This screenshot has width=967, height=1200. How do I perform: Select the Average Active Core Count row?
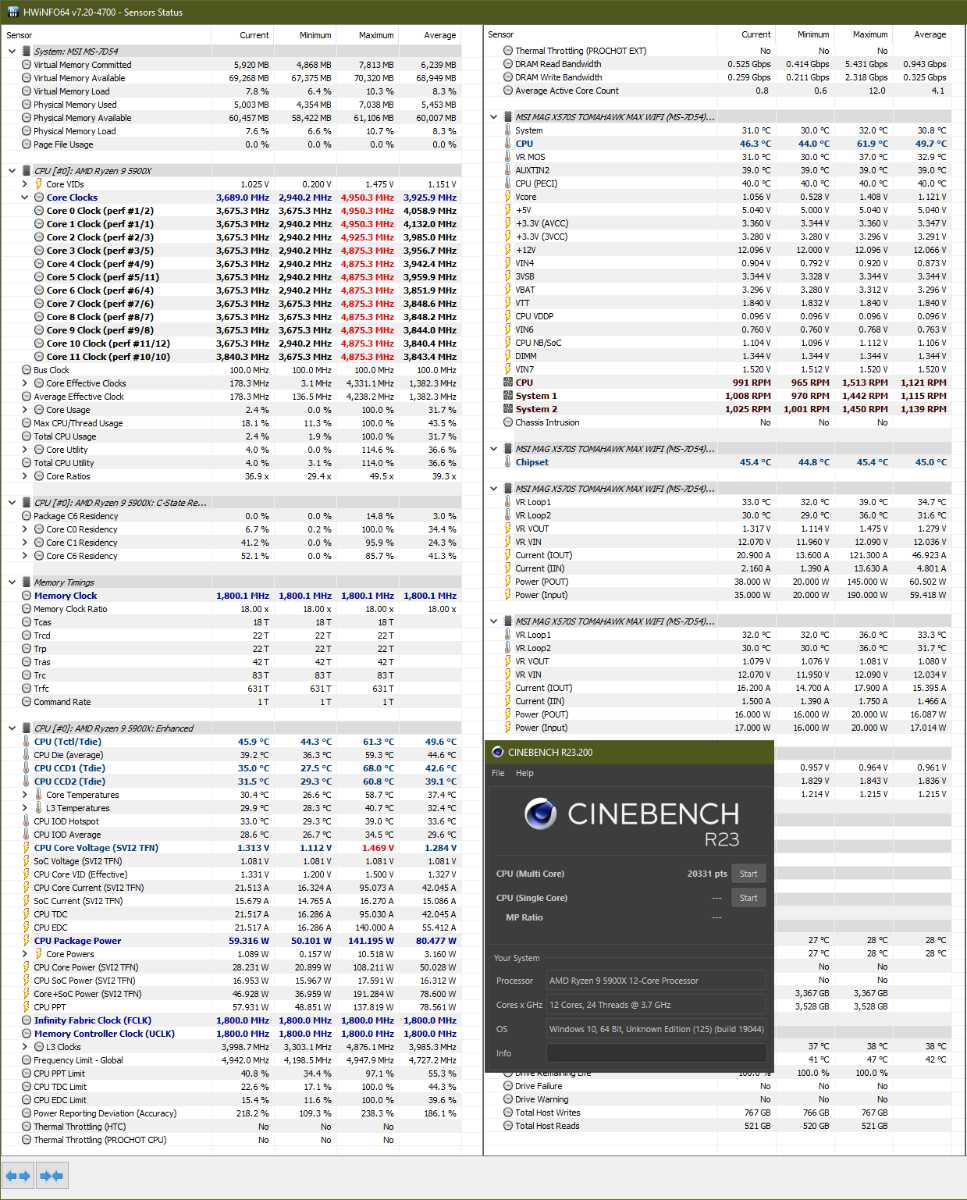coord(718,90)
